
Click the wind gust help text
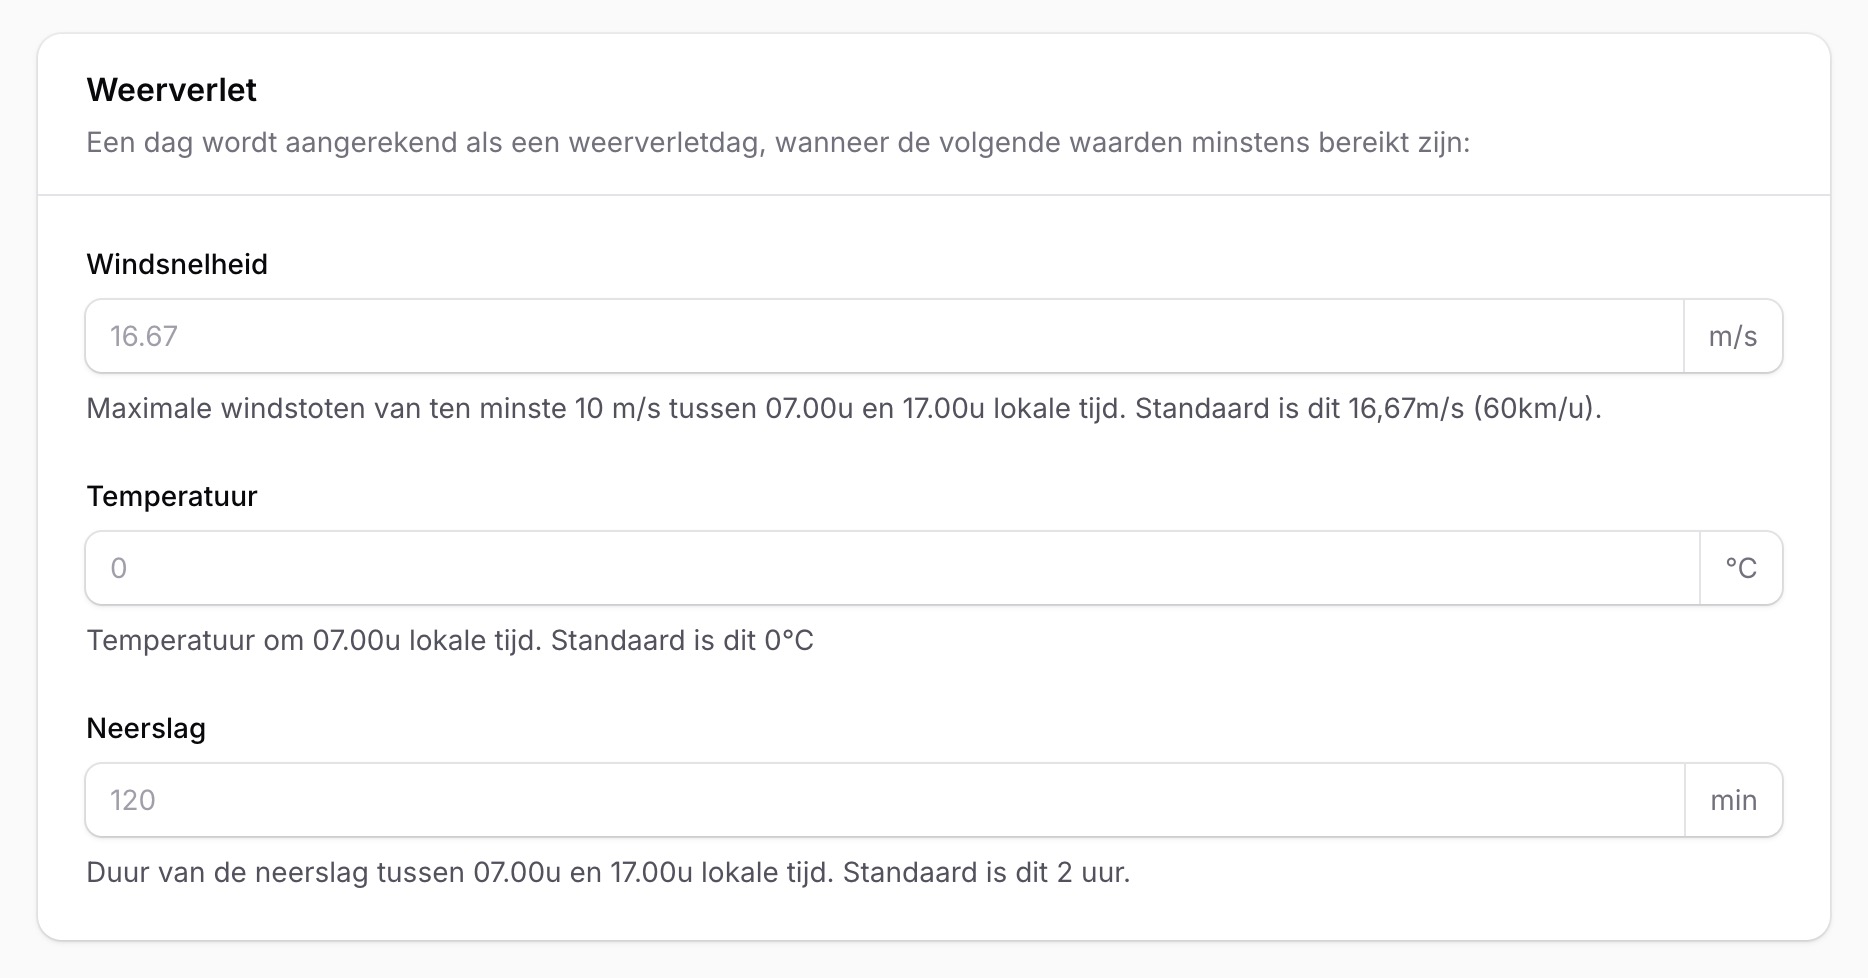[x=844, y=408]
